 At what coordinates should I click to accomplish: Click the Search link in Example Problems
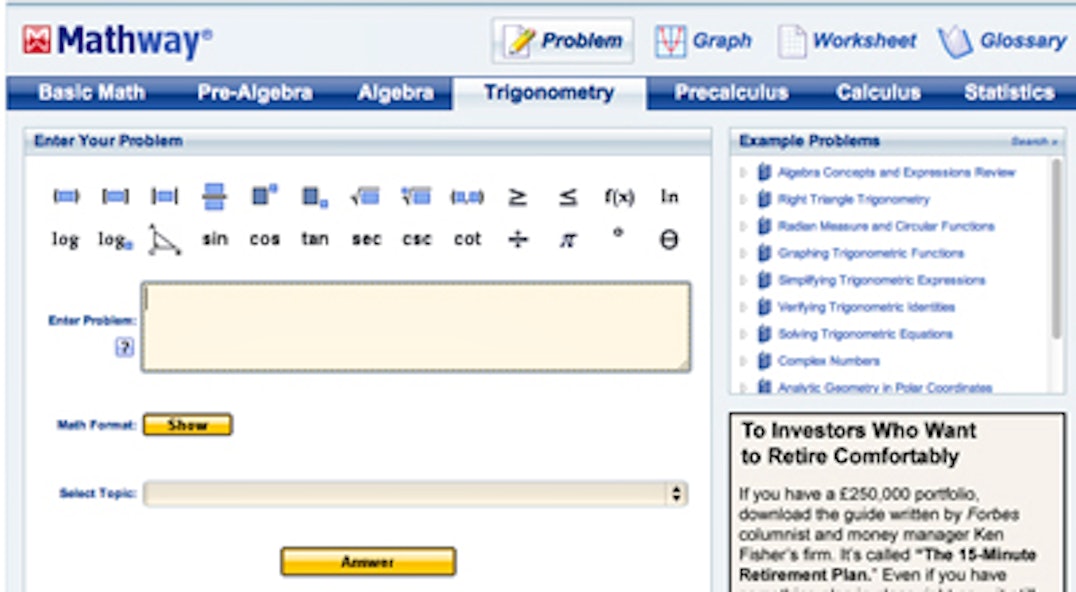1034,141
